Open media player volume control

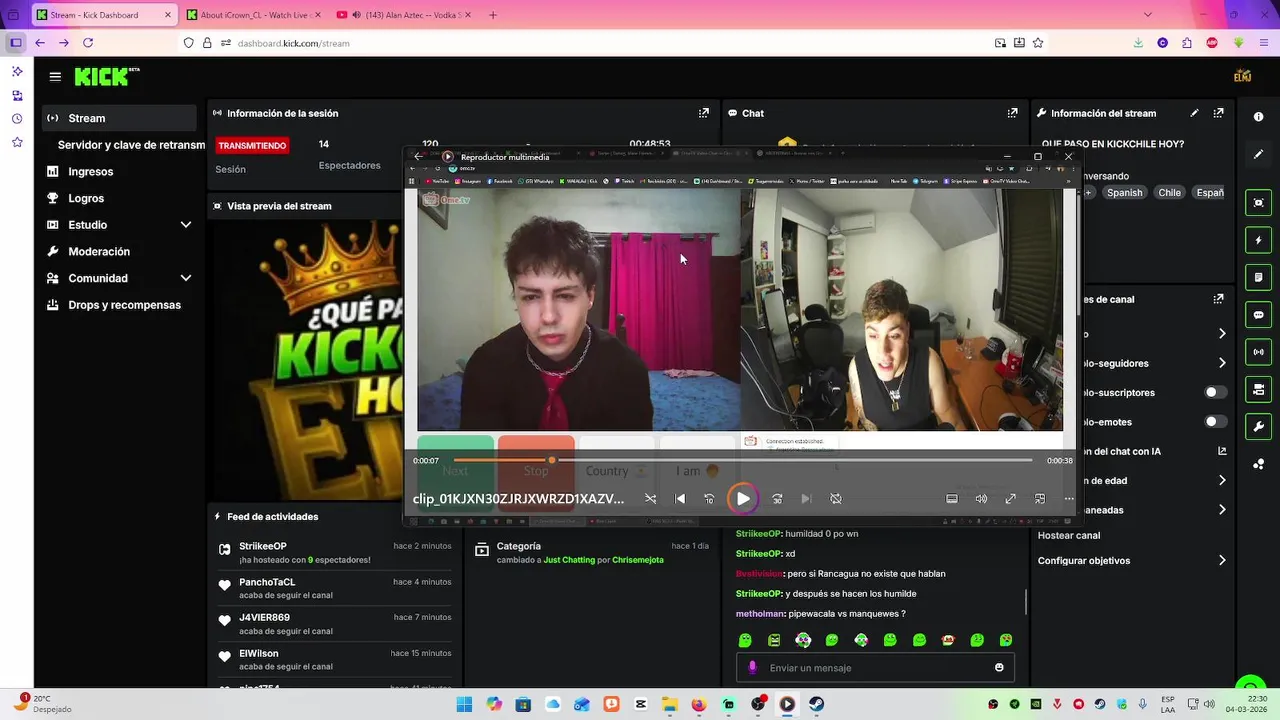click(981, 498)
